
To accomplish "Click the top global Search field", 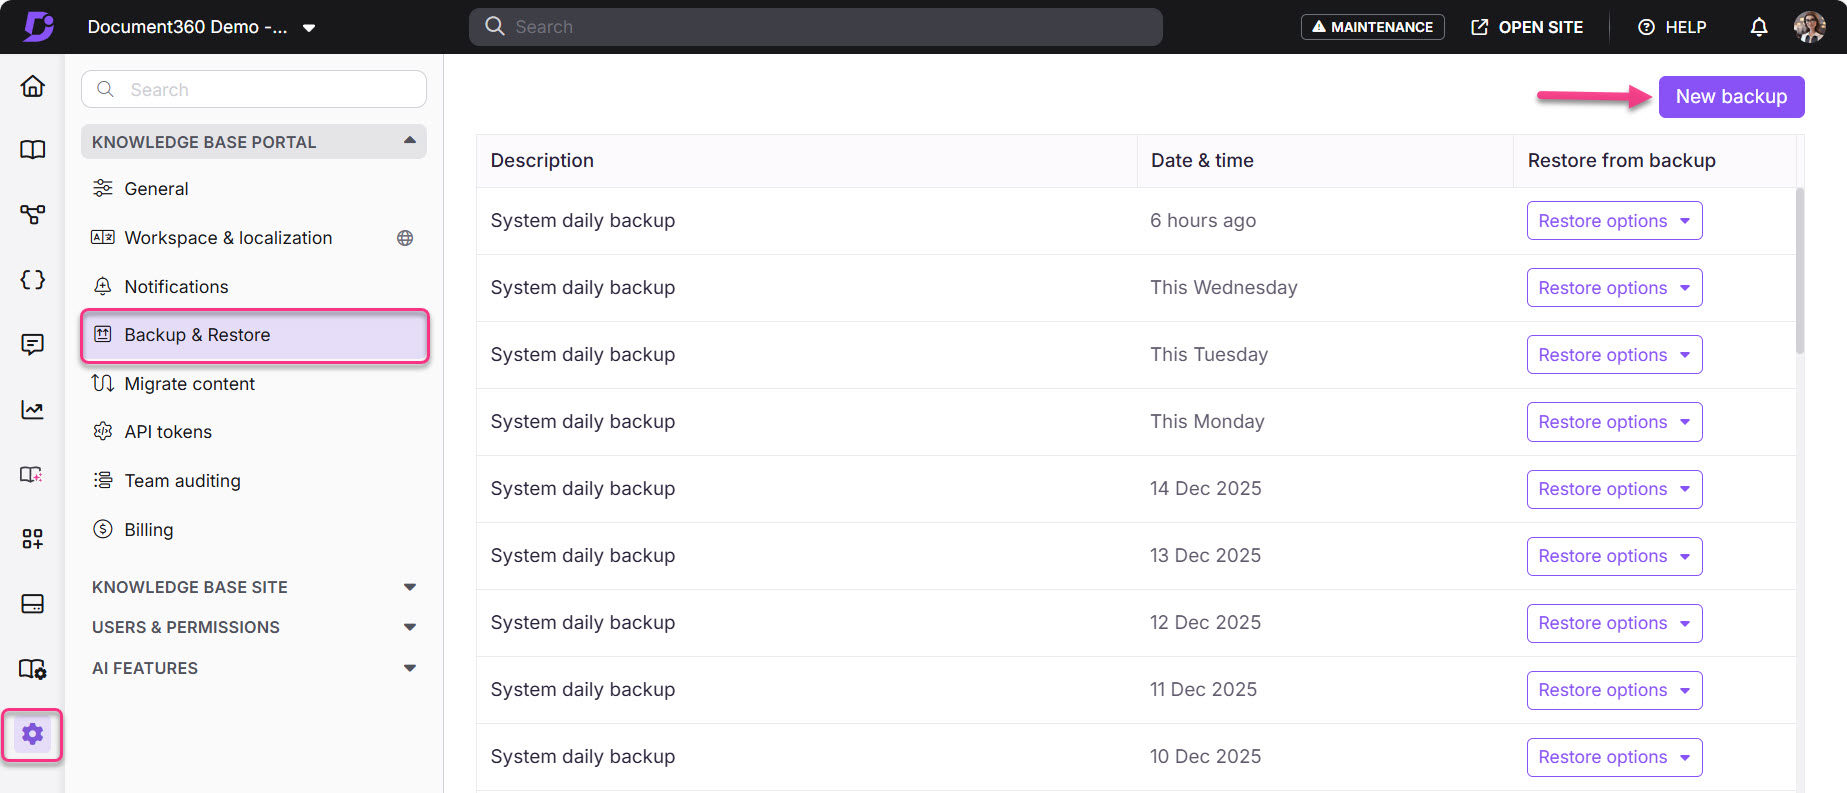I will tap(815, 27).
